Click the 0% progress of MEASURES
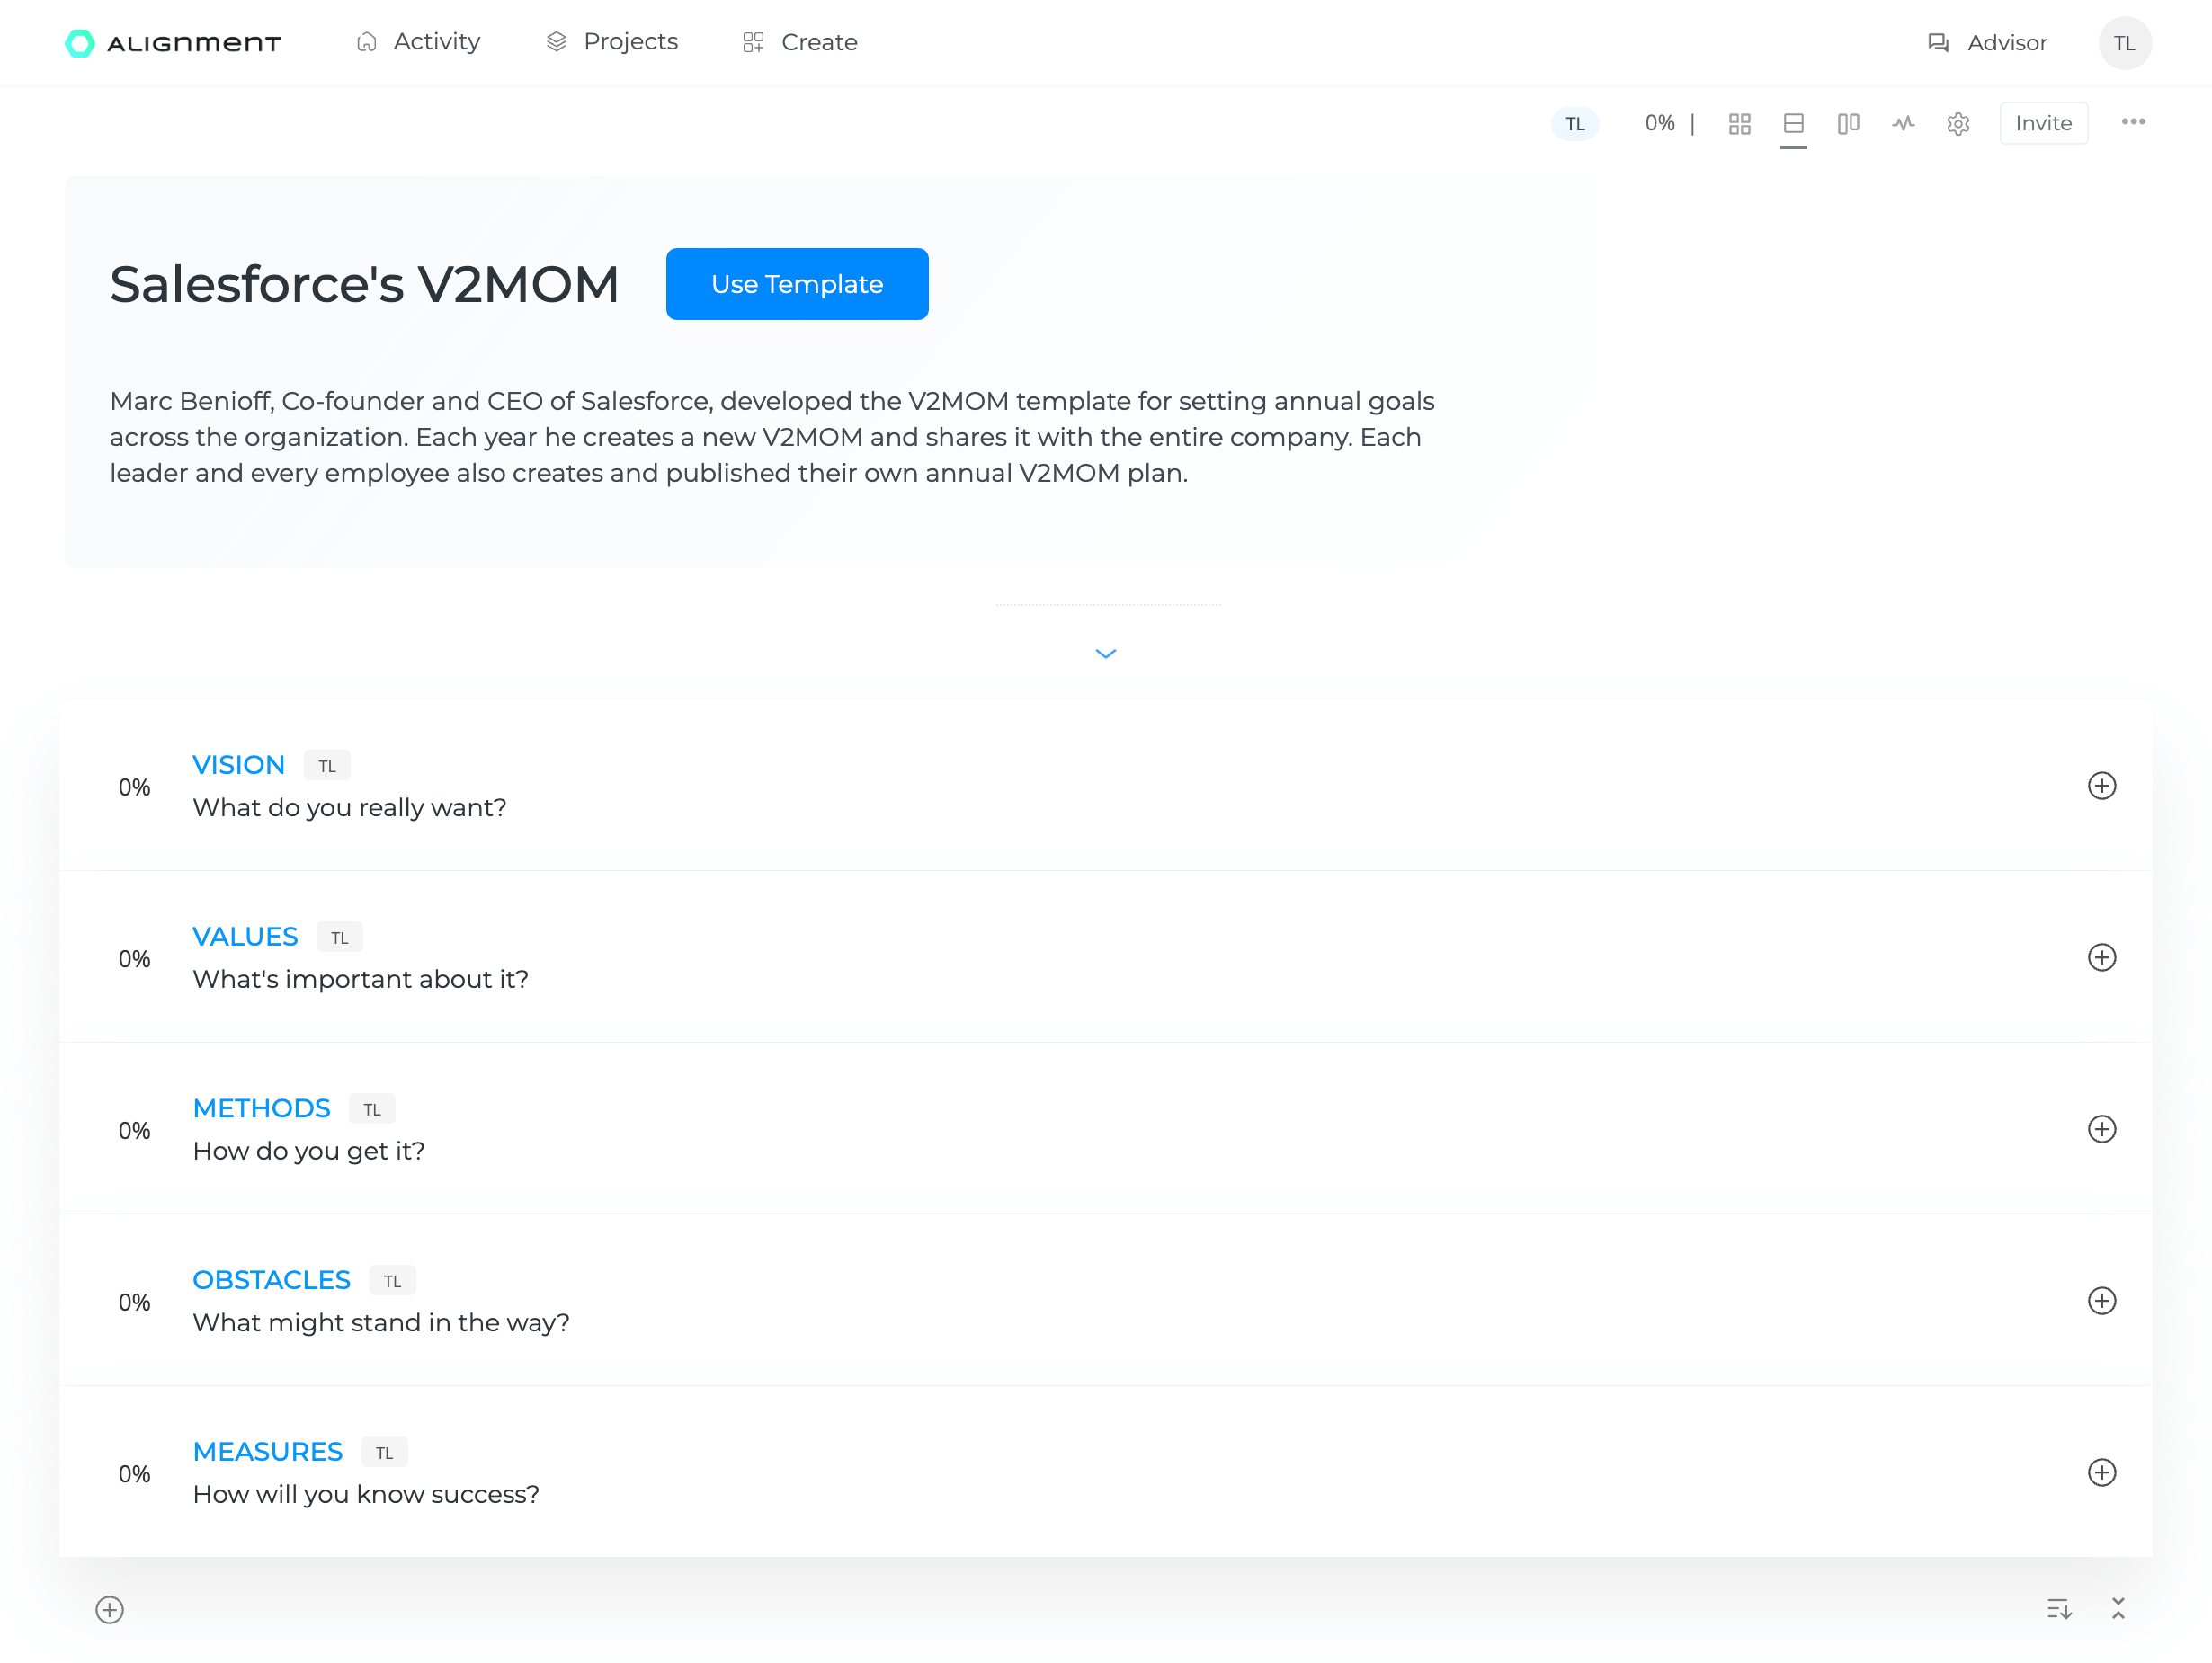The image size is (2212, 1663). [134, 1475]
